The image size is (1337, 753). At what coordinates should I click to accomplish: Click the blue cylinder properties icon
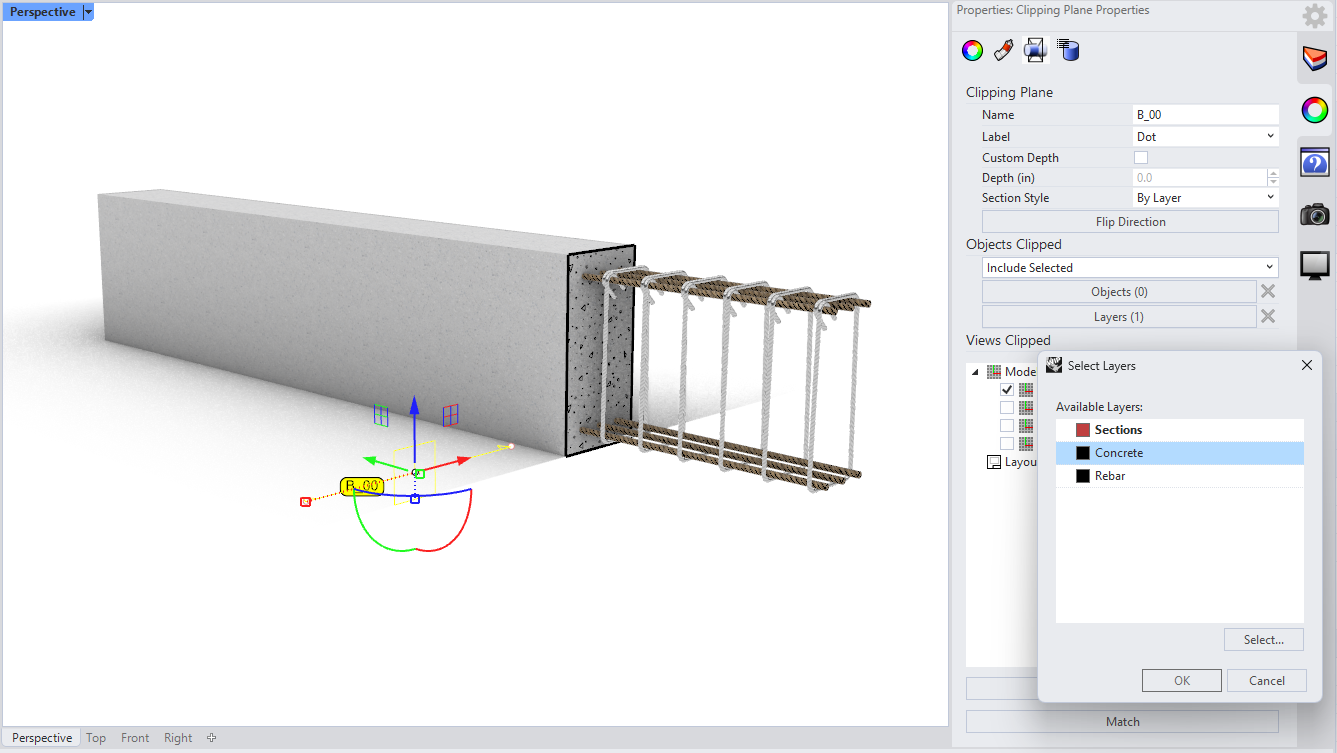1068,50
